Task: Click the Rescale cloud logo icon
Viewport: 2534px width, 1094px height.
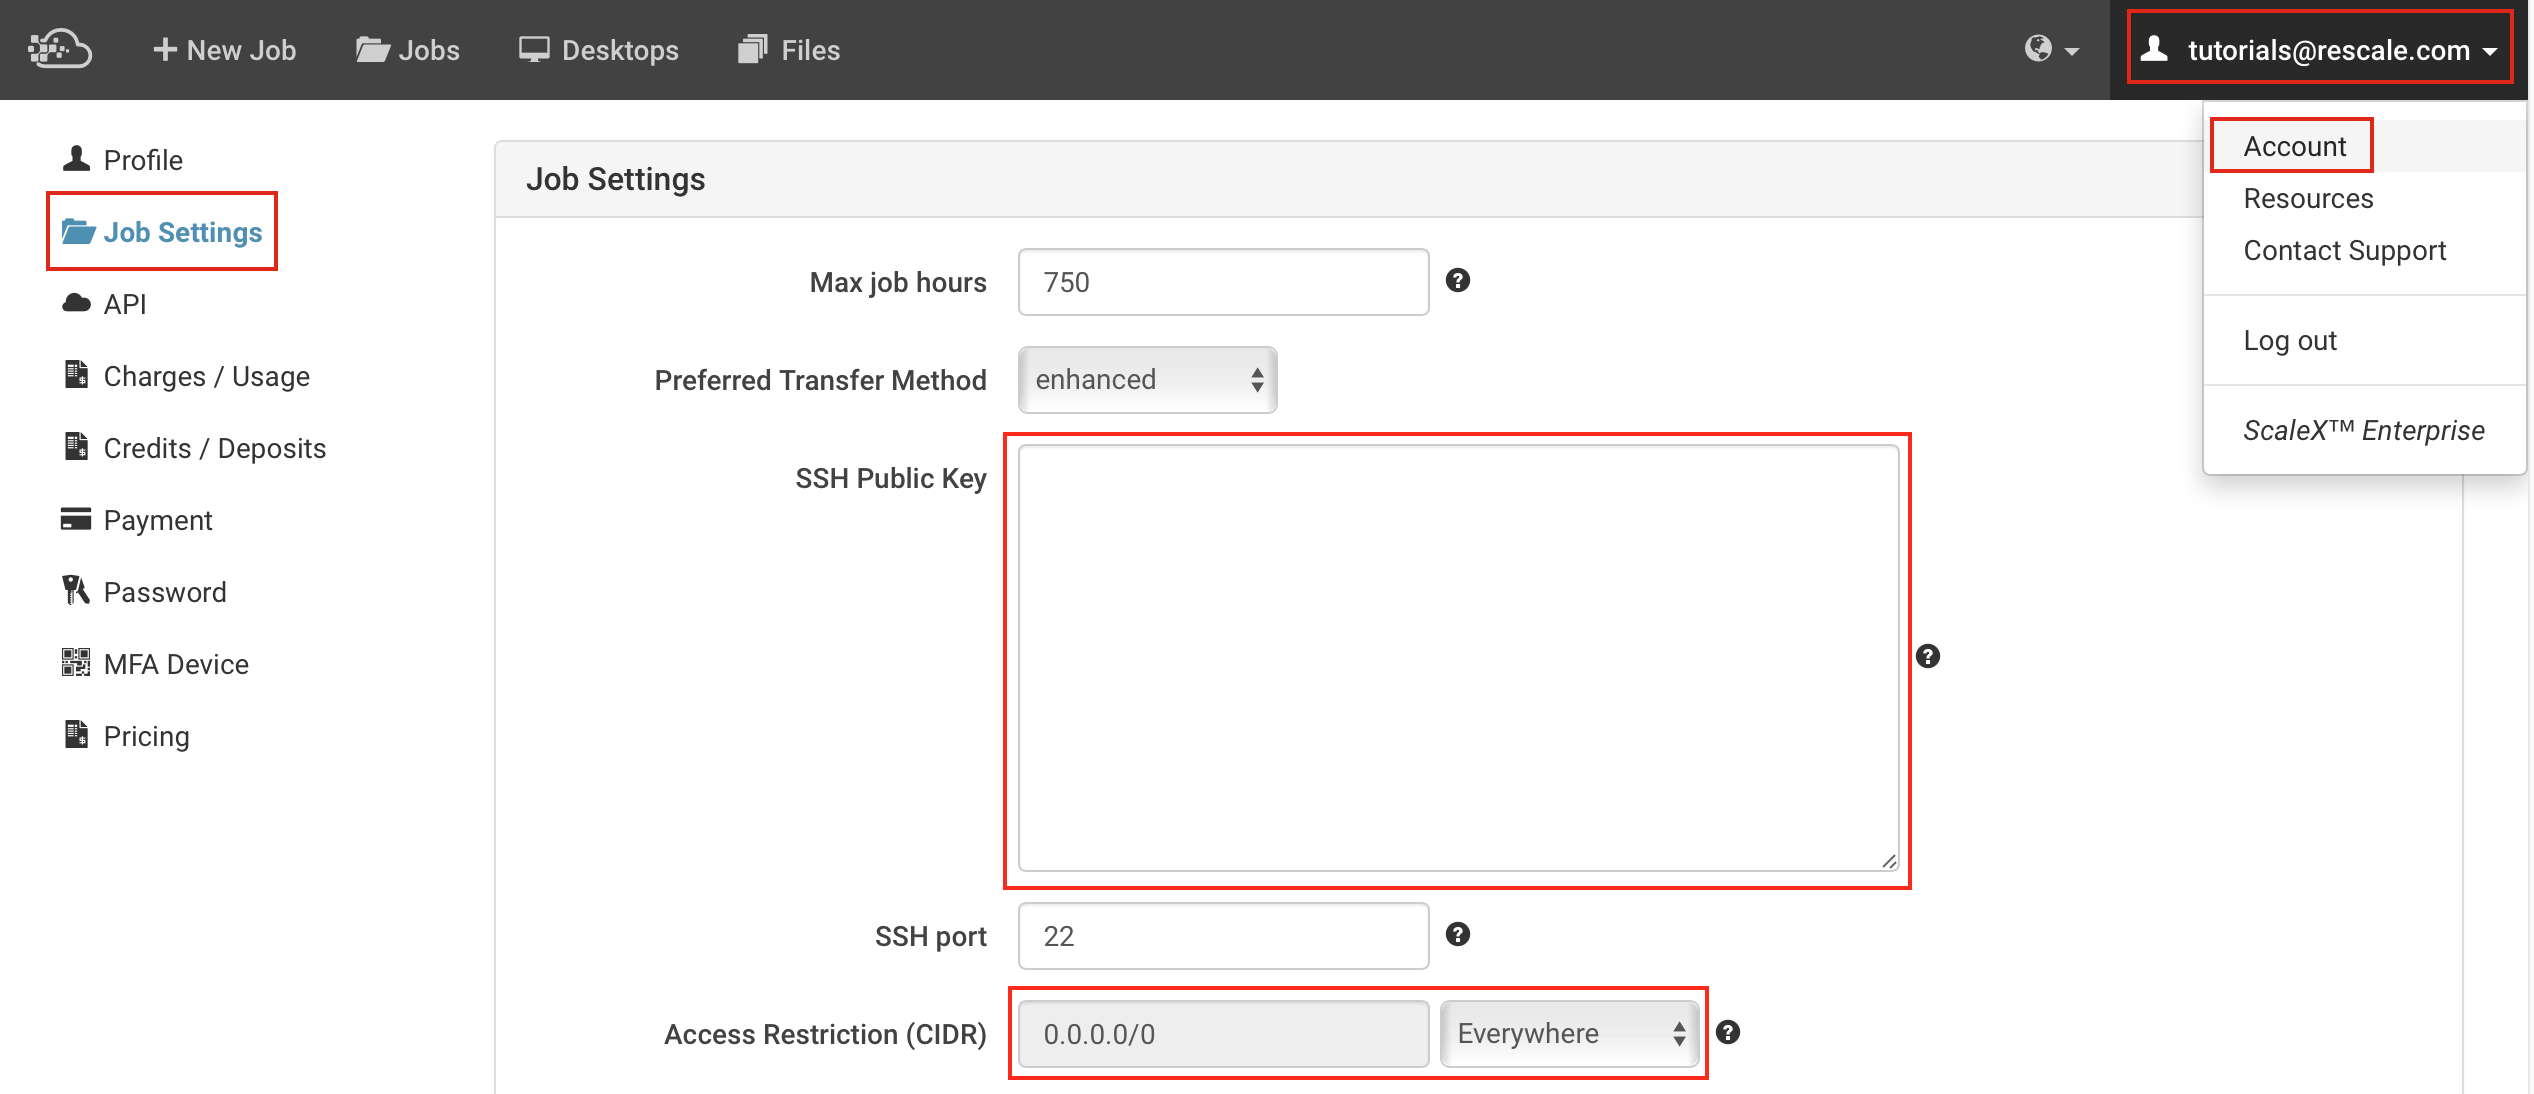Action: click(x=60, y=49)
